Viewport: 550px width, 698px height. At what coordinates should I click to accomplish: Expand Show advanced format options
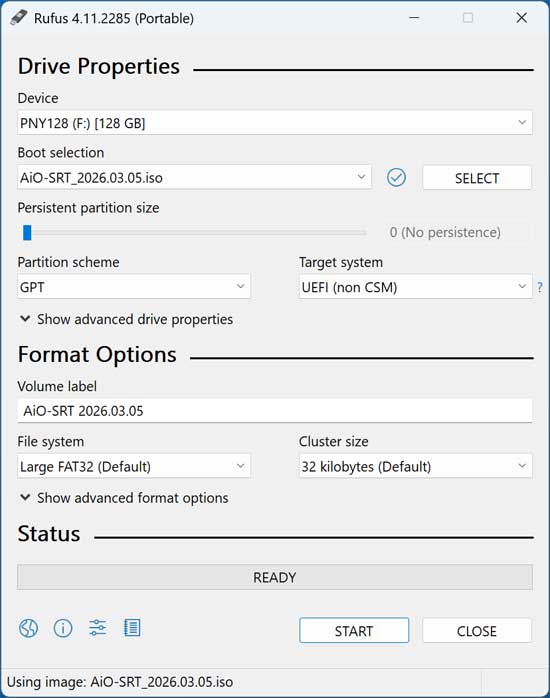click(124, 498)
